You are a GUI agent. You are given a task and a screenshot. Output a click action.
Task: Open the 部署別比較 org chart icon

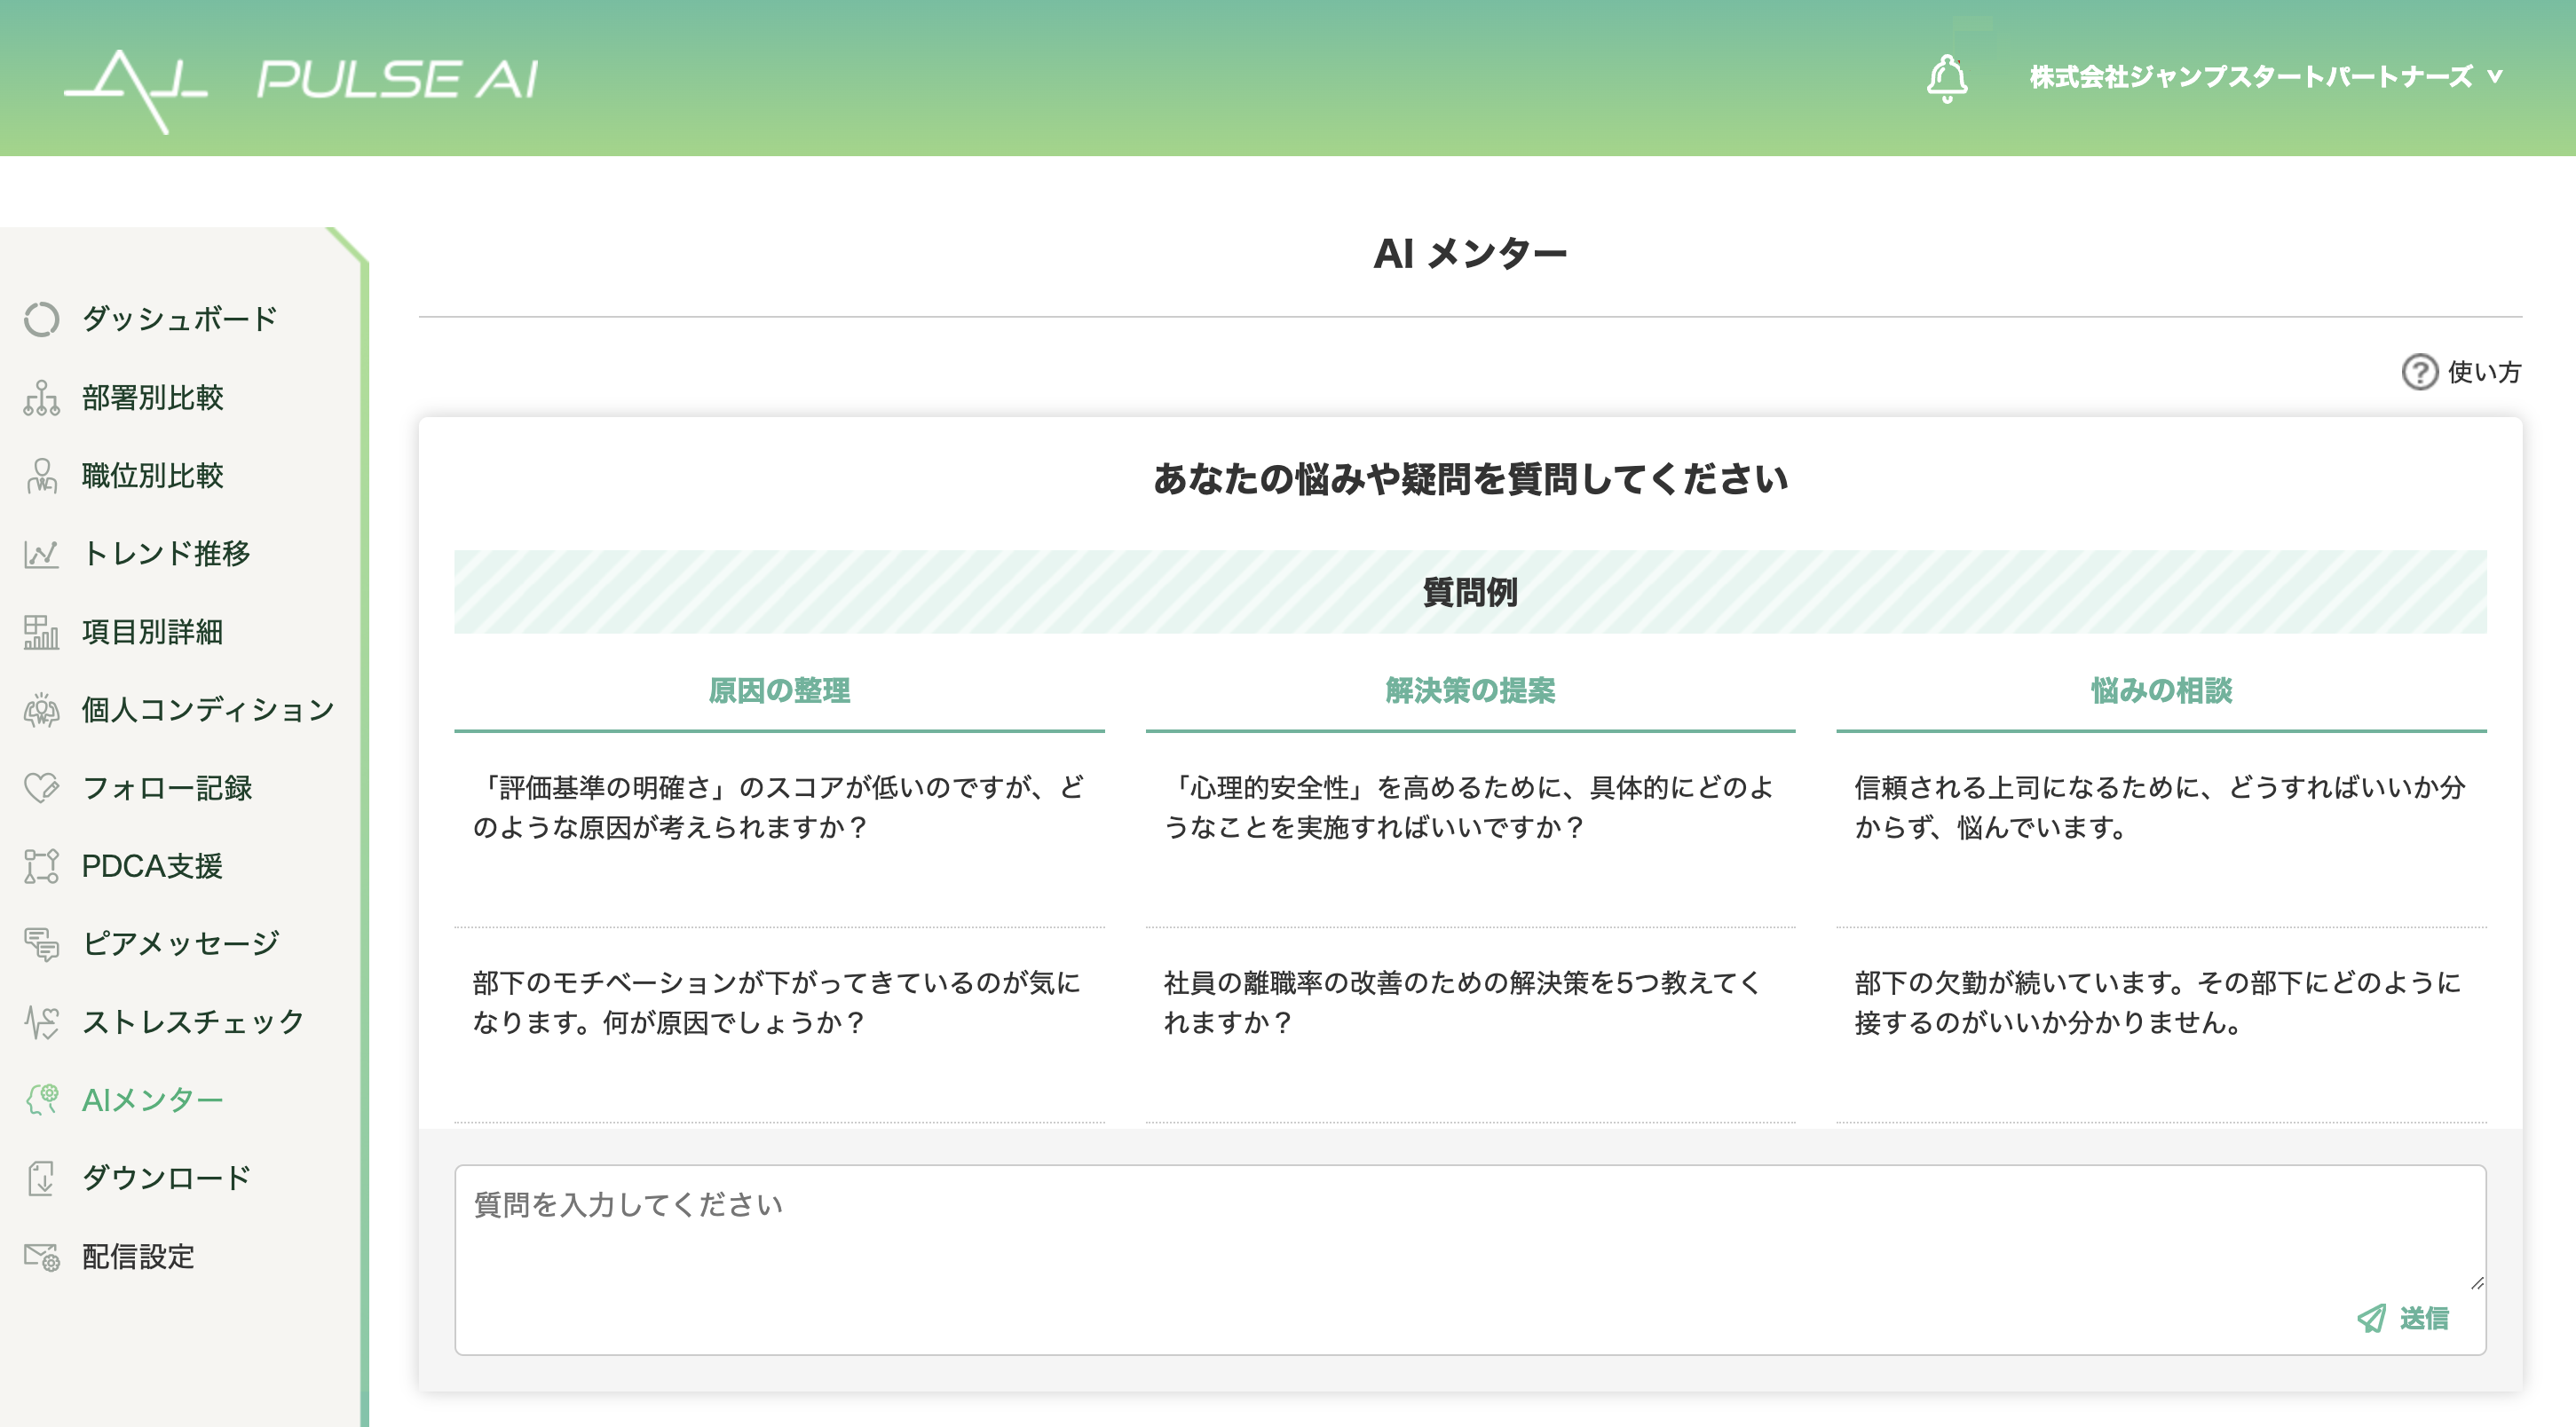click(x=41, y=398)
